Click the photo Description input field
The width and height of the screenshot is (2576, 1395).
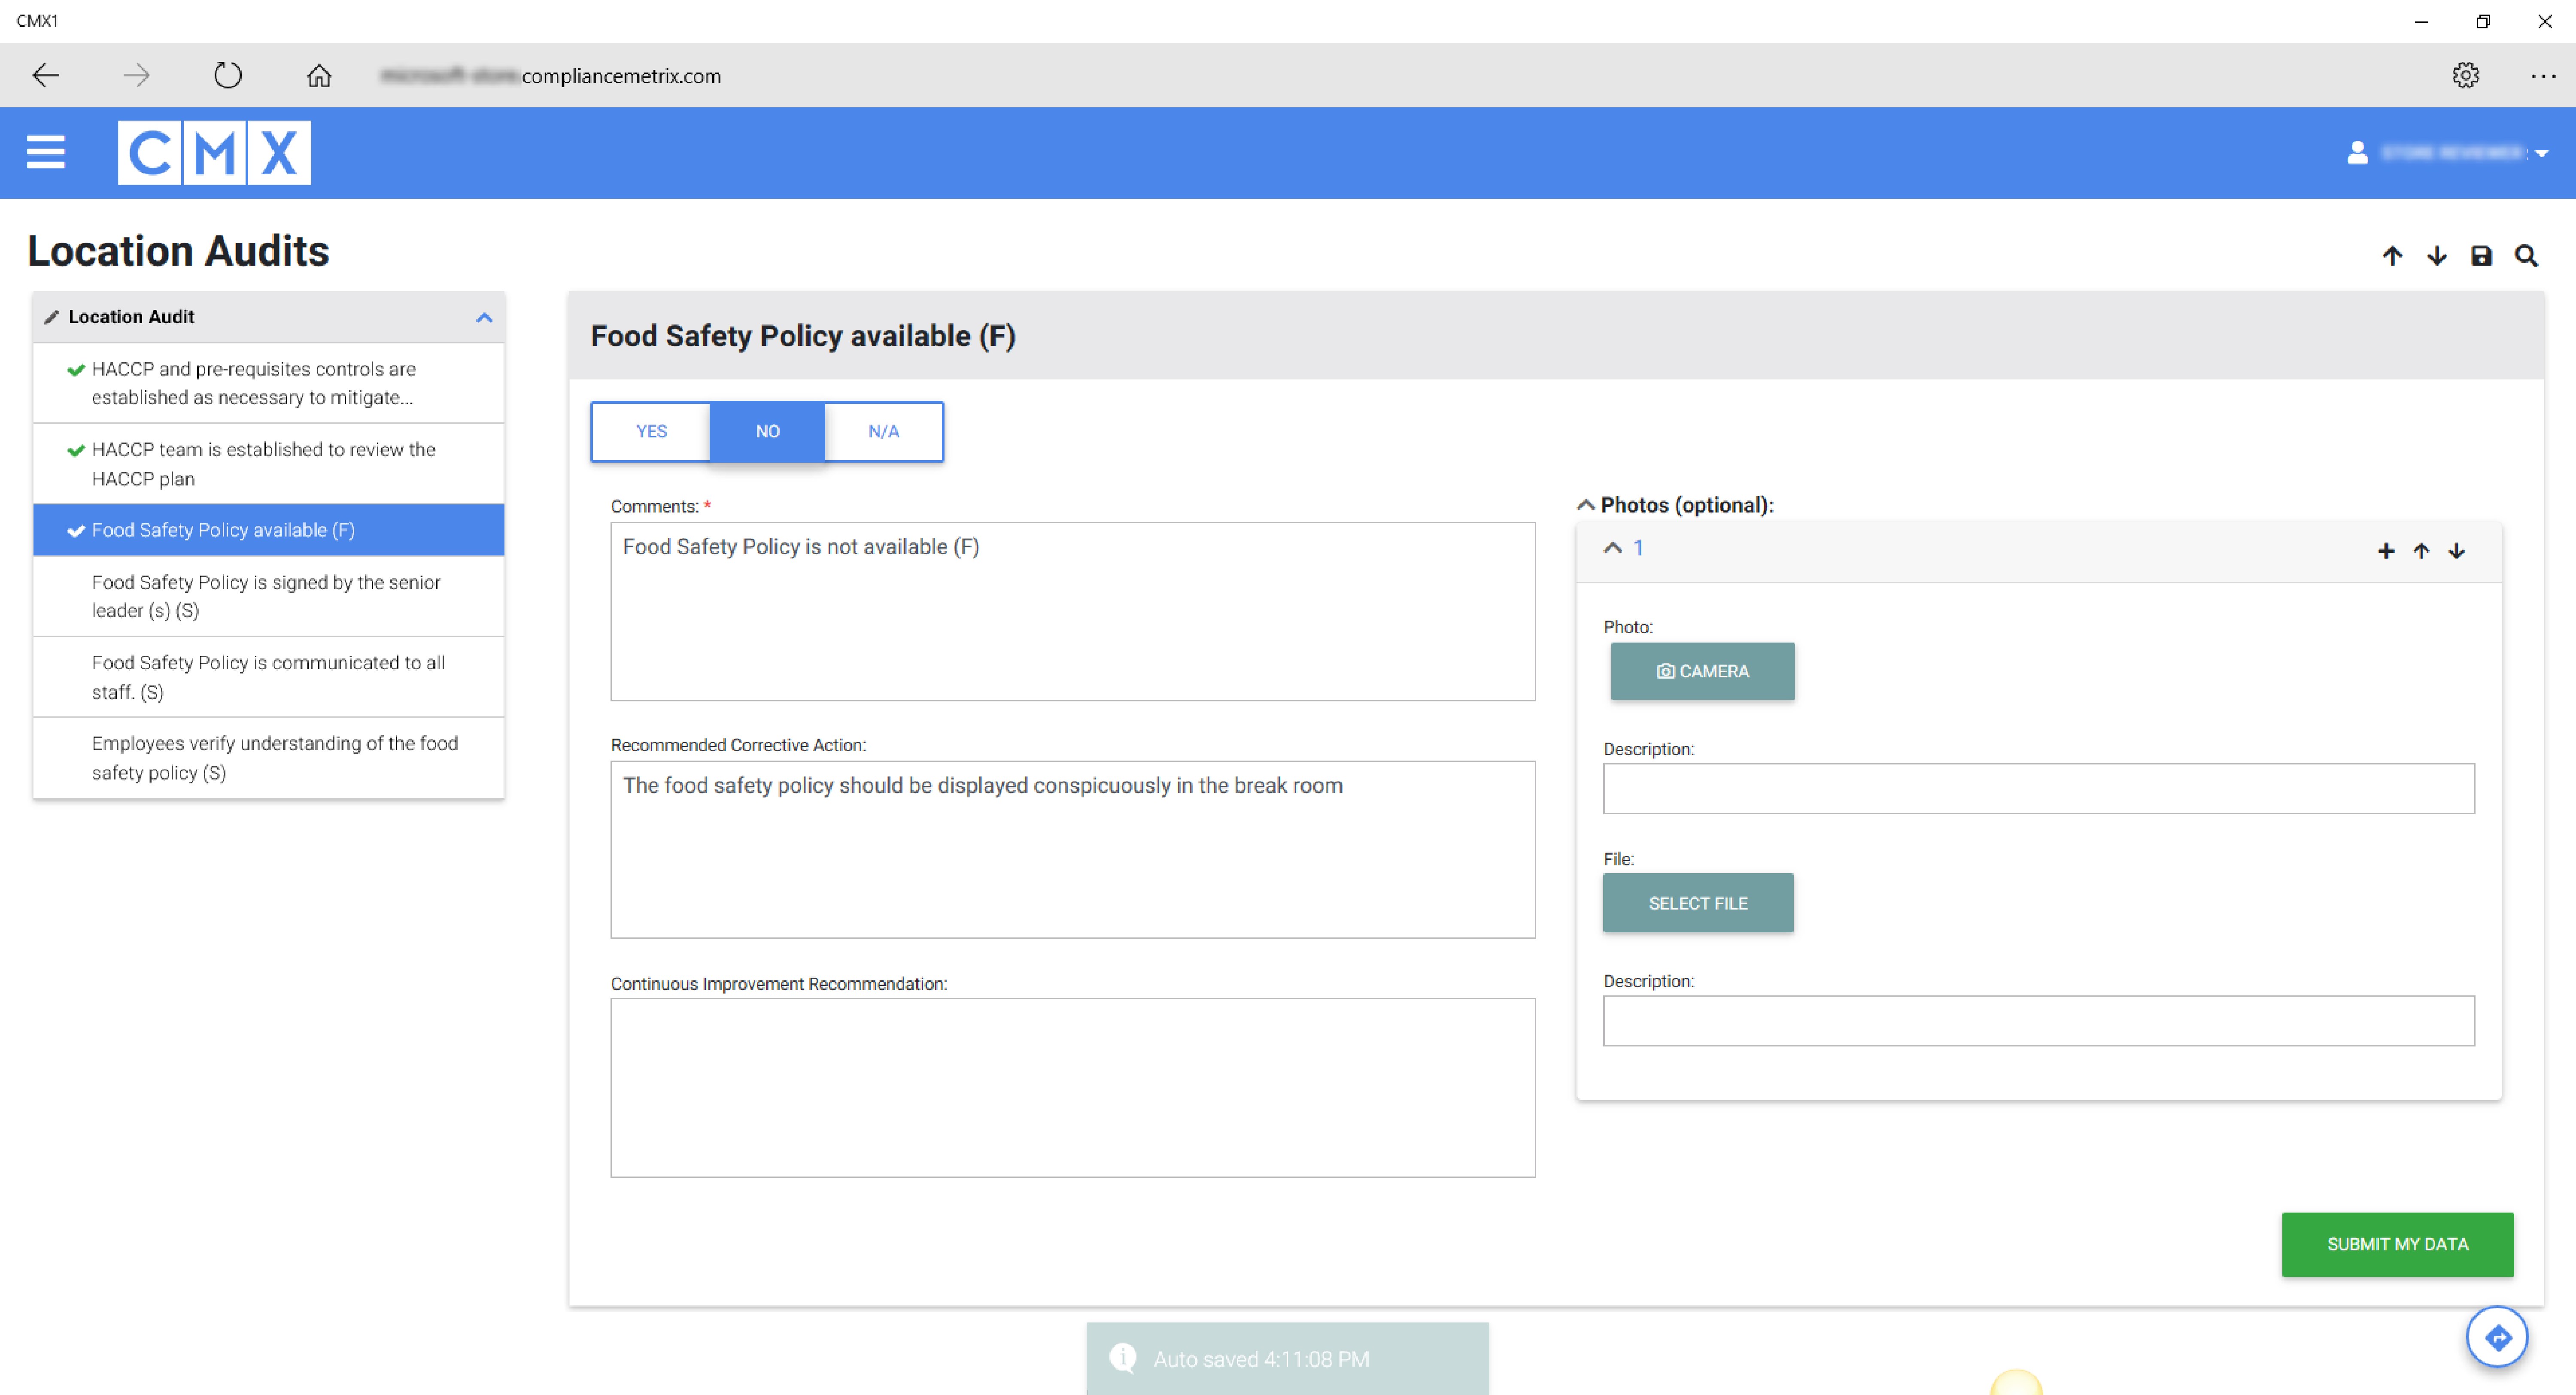tap(2039, 789)
